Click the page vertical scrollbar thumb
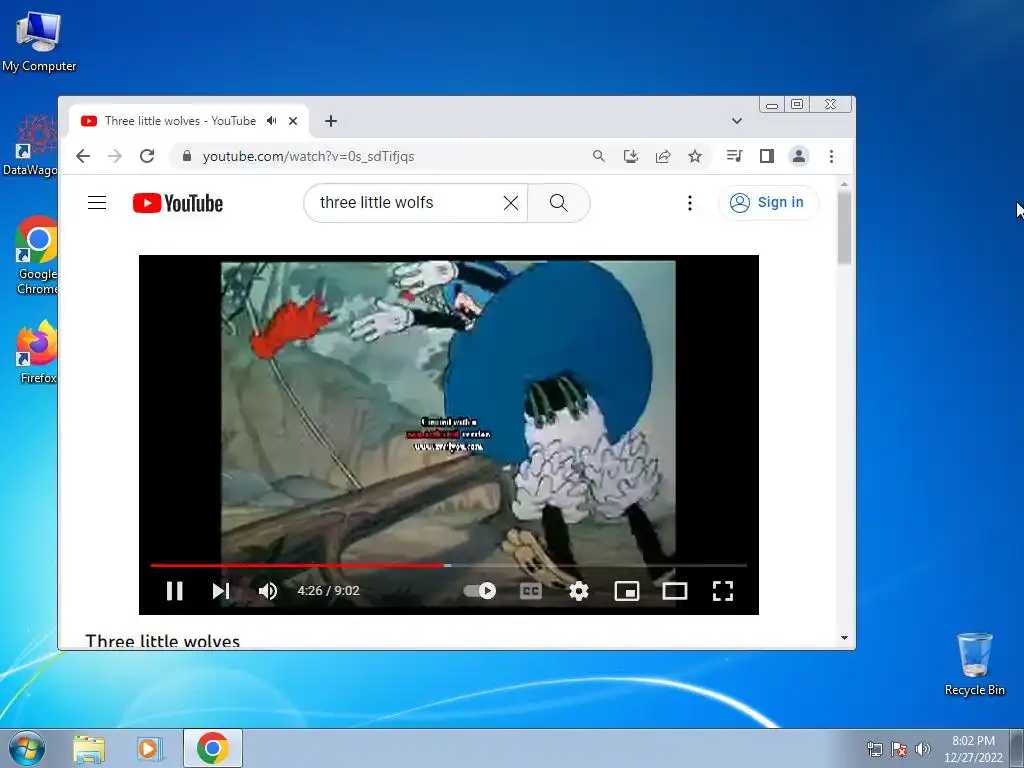 [844, 227]
